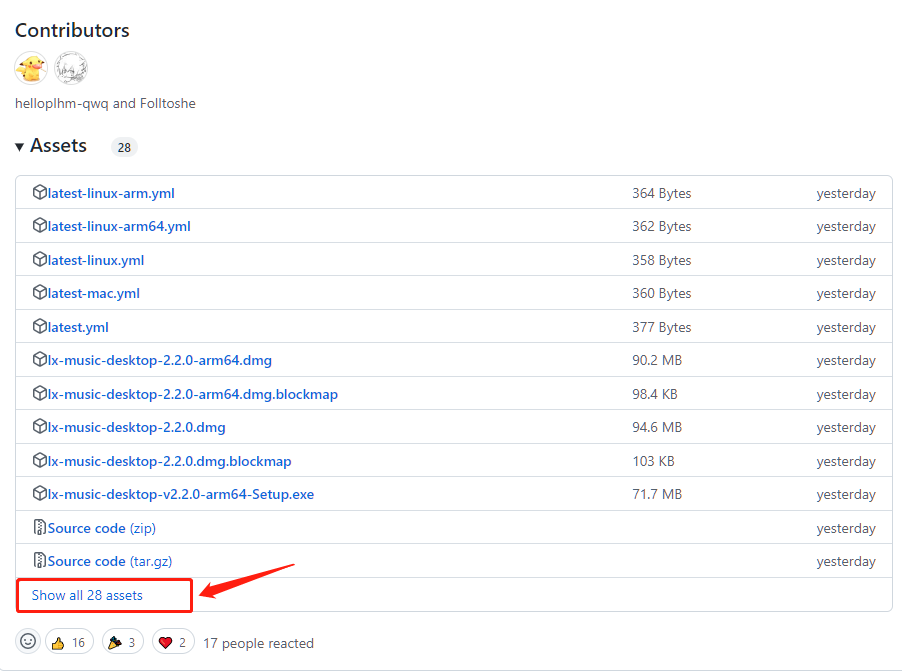Click the package icon beside latest-linux-arm.yml
The width and height of the screenshot is (902, 672).
point(40,193)
